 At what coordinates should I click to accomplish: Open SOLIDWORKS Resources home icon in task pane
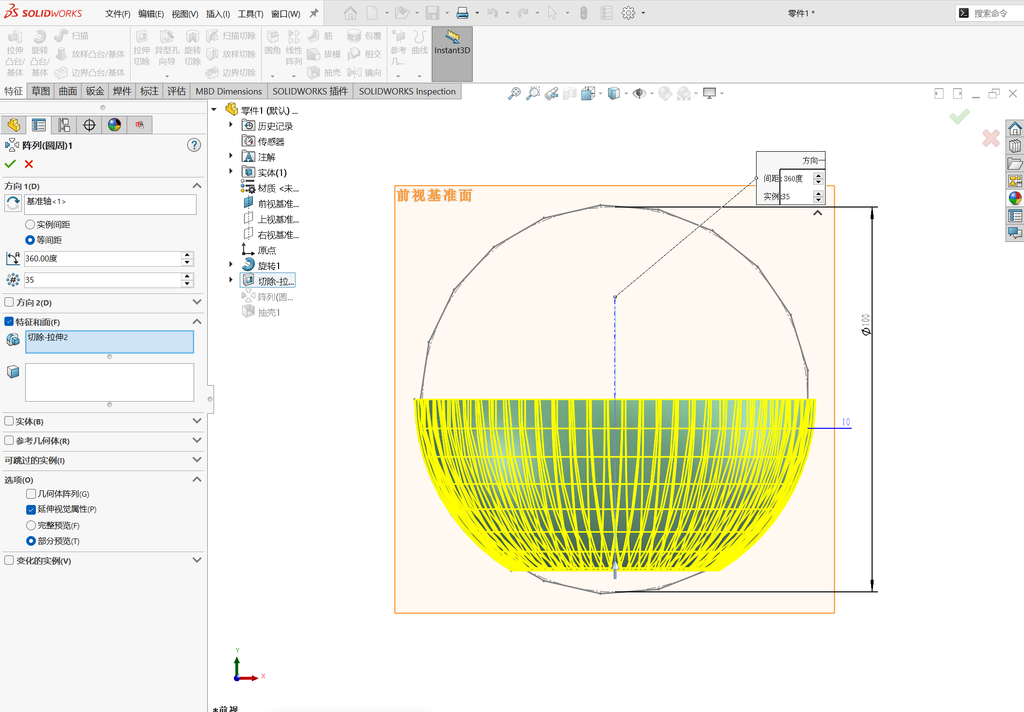pos(1015,128)
